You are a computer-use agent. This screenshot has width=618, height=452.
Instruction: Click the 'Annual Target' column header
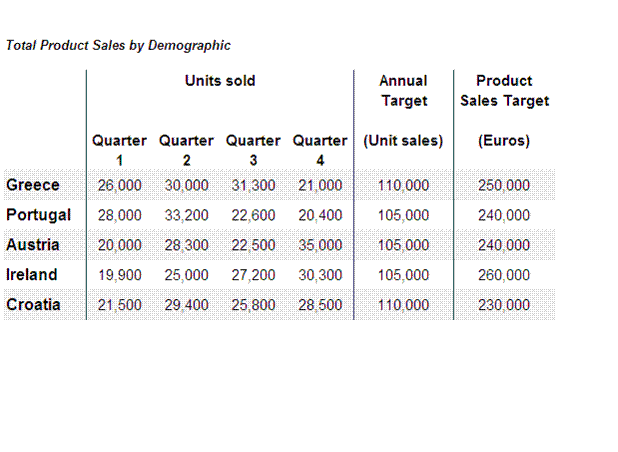click(x=403, y=90)
